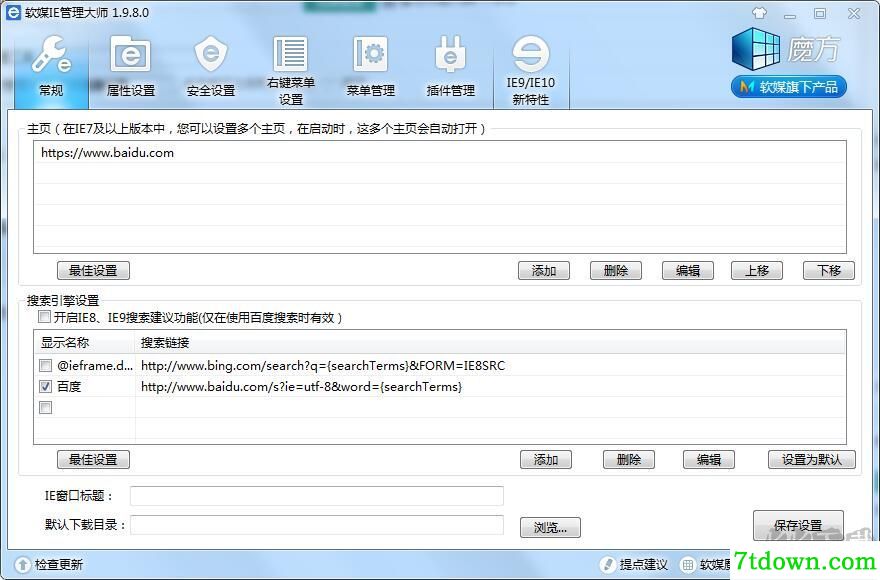Click the skin shirt icon in title bar
Image resolution: width=880 pixels, height=580 pixels.
[x=759, y=13]
